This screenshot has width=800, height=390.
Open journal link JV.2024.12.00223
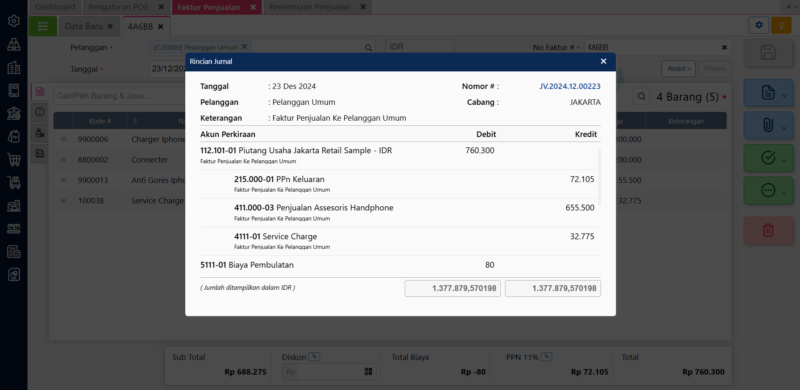click(570, 86)
